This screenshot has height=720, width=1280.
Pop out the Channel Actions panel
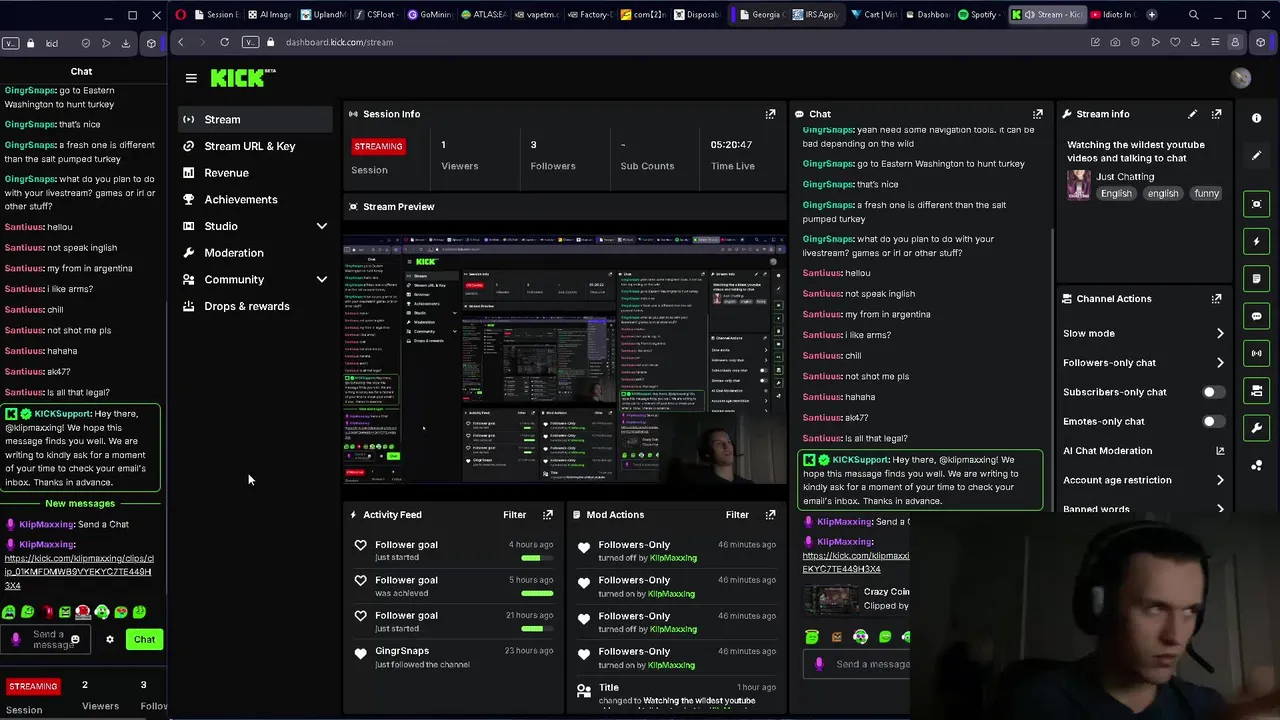(1216, 299)
